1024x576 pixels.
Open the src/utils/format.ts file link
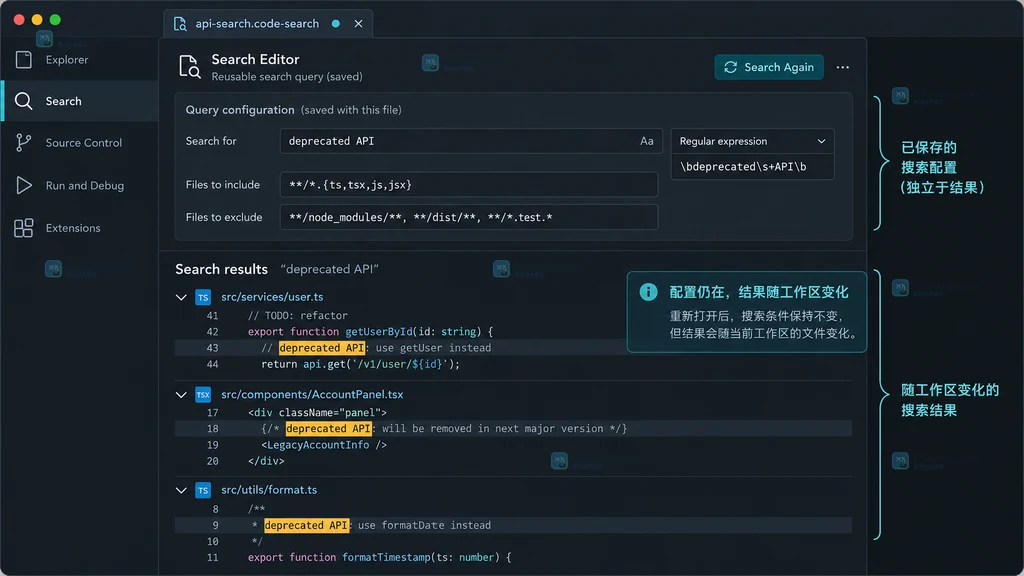pyautogui.click(x=269, y=490)
